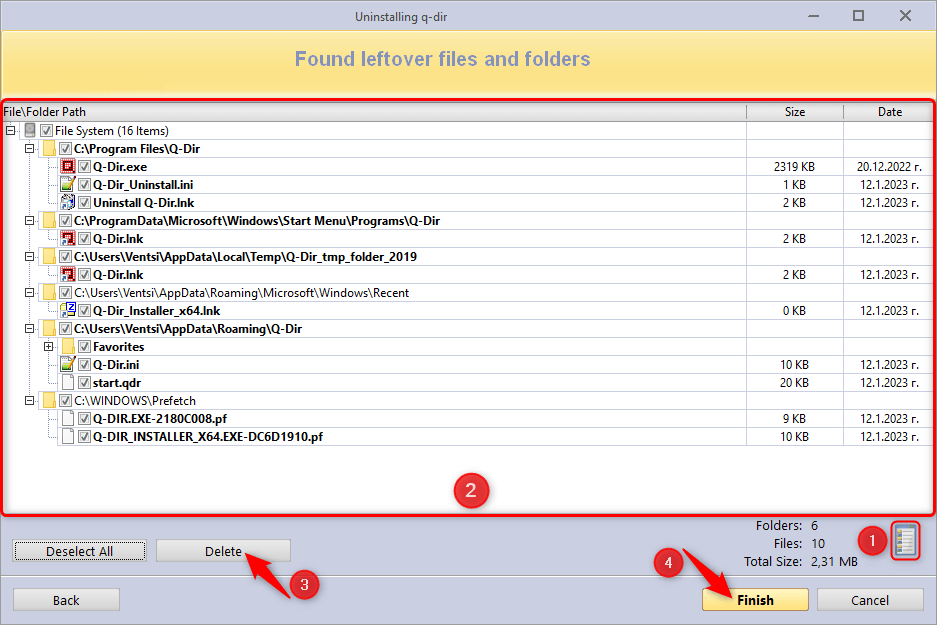
Task: Collapse the Windows\Recent folder node
Action: tap(29, 293)
